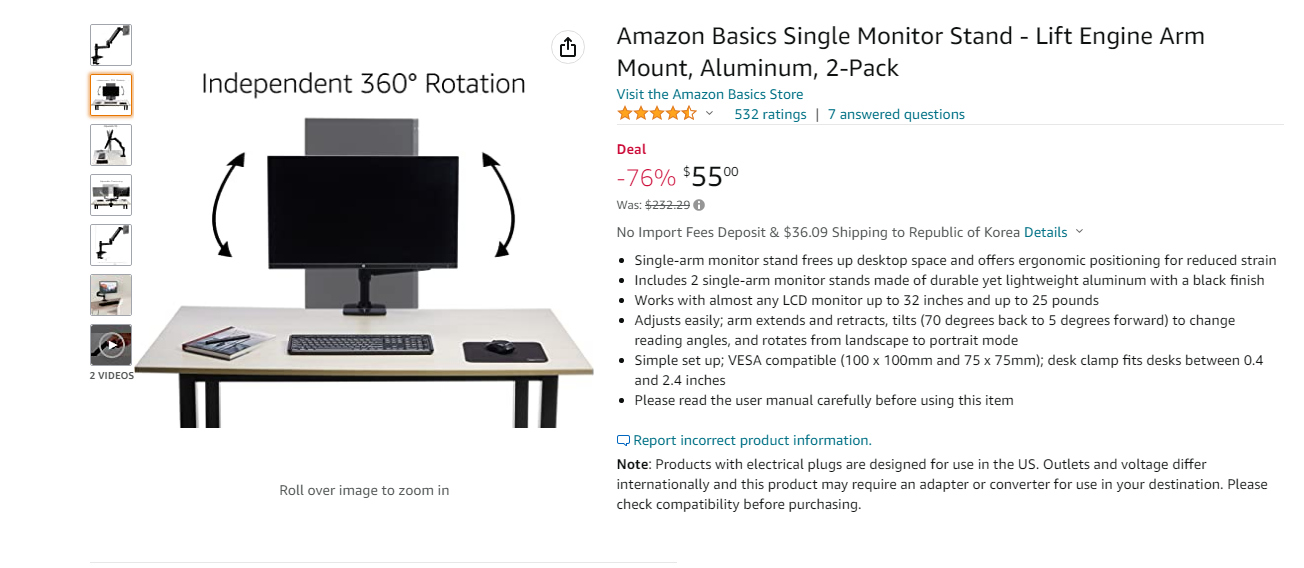
Task: Select the sixth lifestyle desk photo thumbnail
Action: point(111,295)
